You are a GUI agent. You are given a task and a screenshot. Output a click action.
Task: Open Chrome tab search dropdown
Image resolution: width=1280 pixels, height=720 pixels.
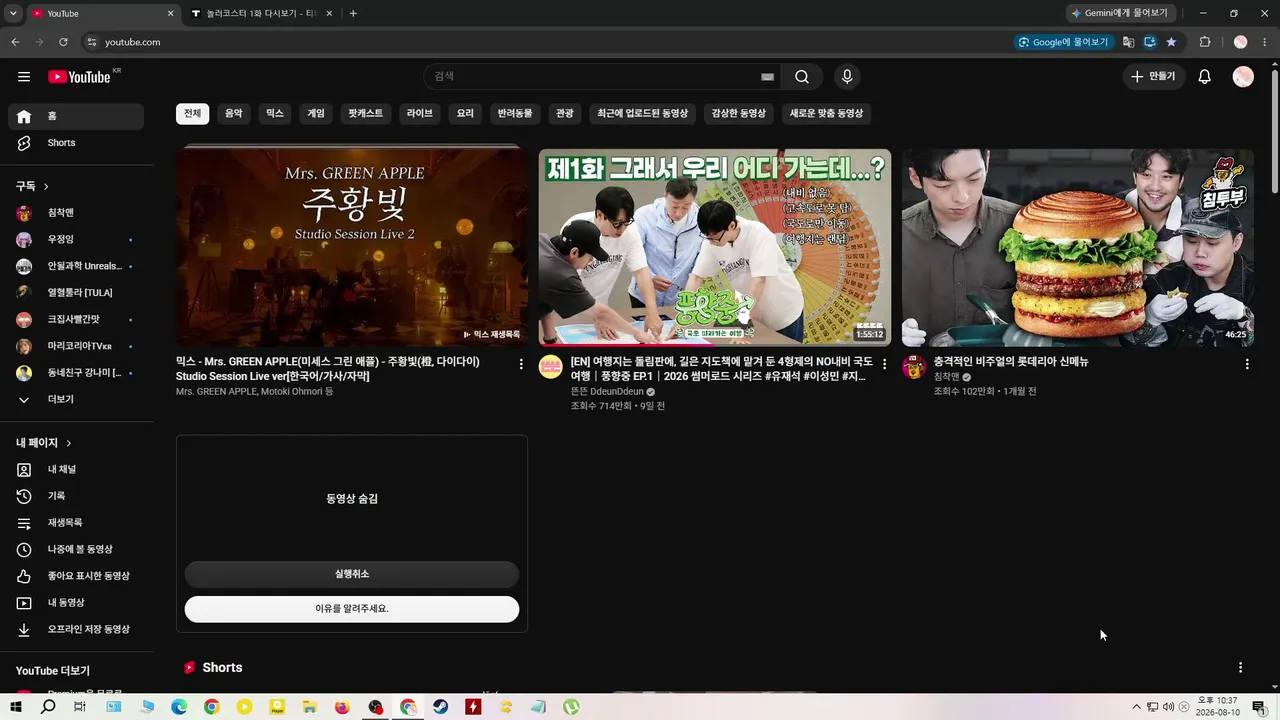[13, 13]
